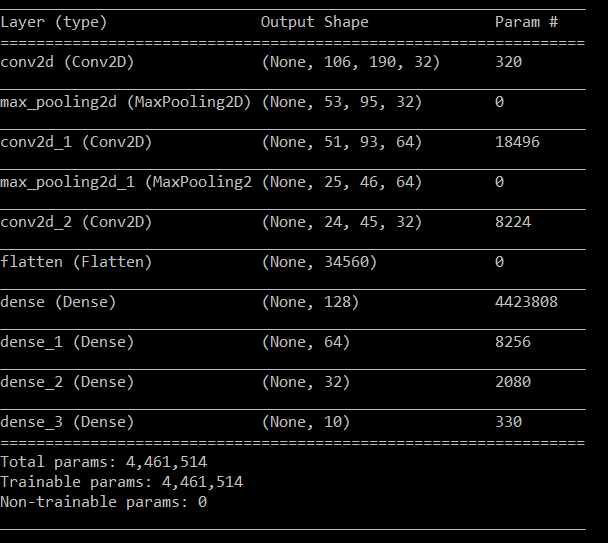Click the flatten (Flatten) layer name
The width and height of the screenshot is (608, 543).
76,262
